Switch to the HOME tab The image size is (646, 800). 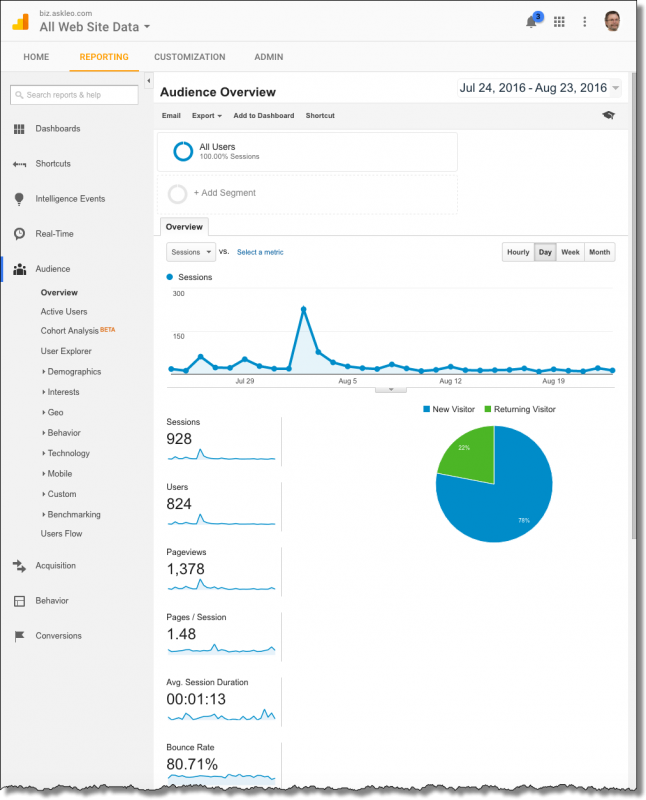(x=36, y=57)
